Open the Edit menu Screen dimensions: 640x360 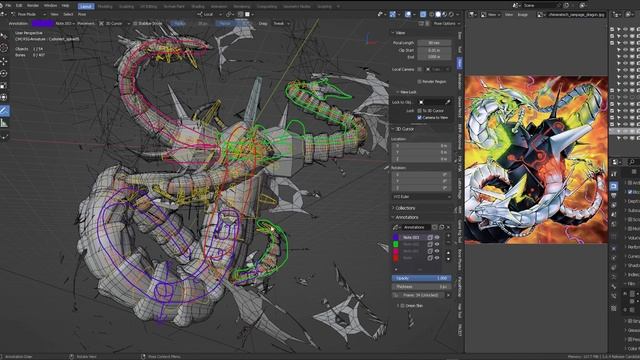tap(19, 6)
